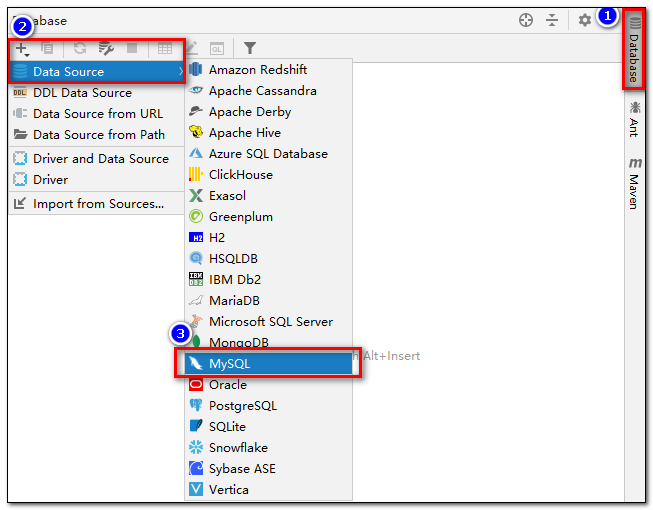Viewport: 653px width, 510px height.
Task: Select IBM Db2 data source
Action: tap(269, 279)
